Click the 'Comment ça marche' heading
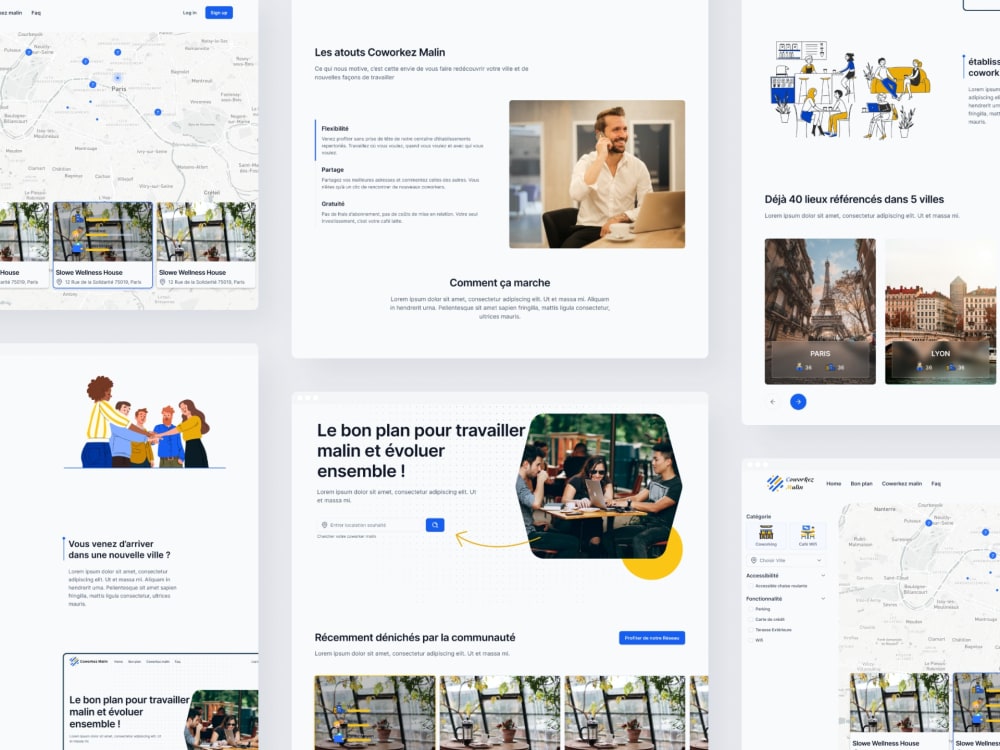Viewport: 1000px width, 750px height. (499, 283)
